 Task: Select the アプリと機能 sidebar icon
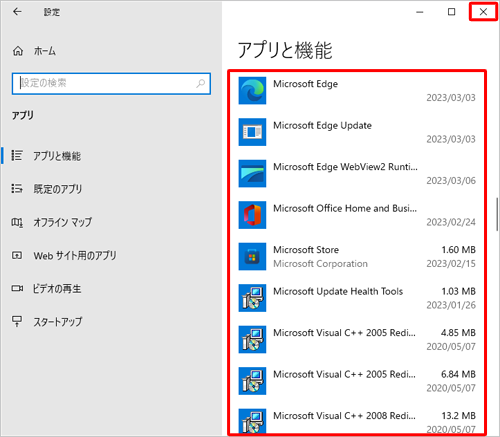pyautogui.click(x=17, y=155)
